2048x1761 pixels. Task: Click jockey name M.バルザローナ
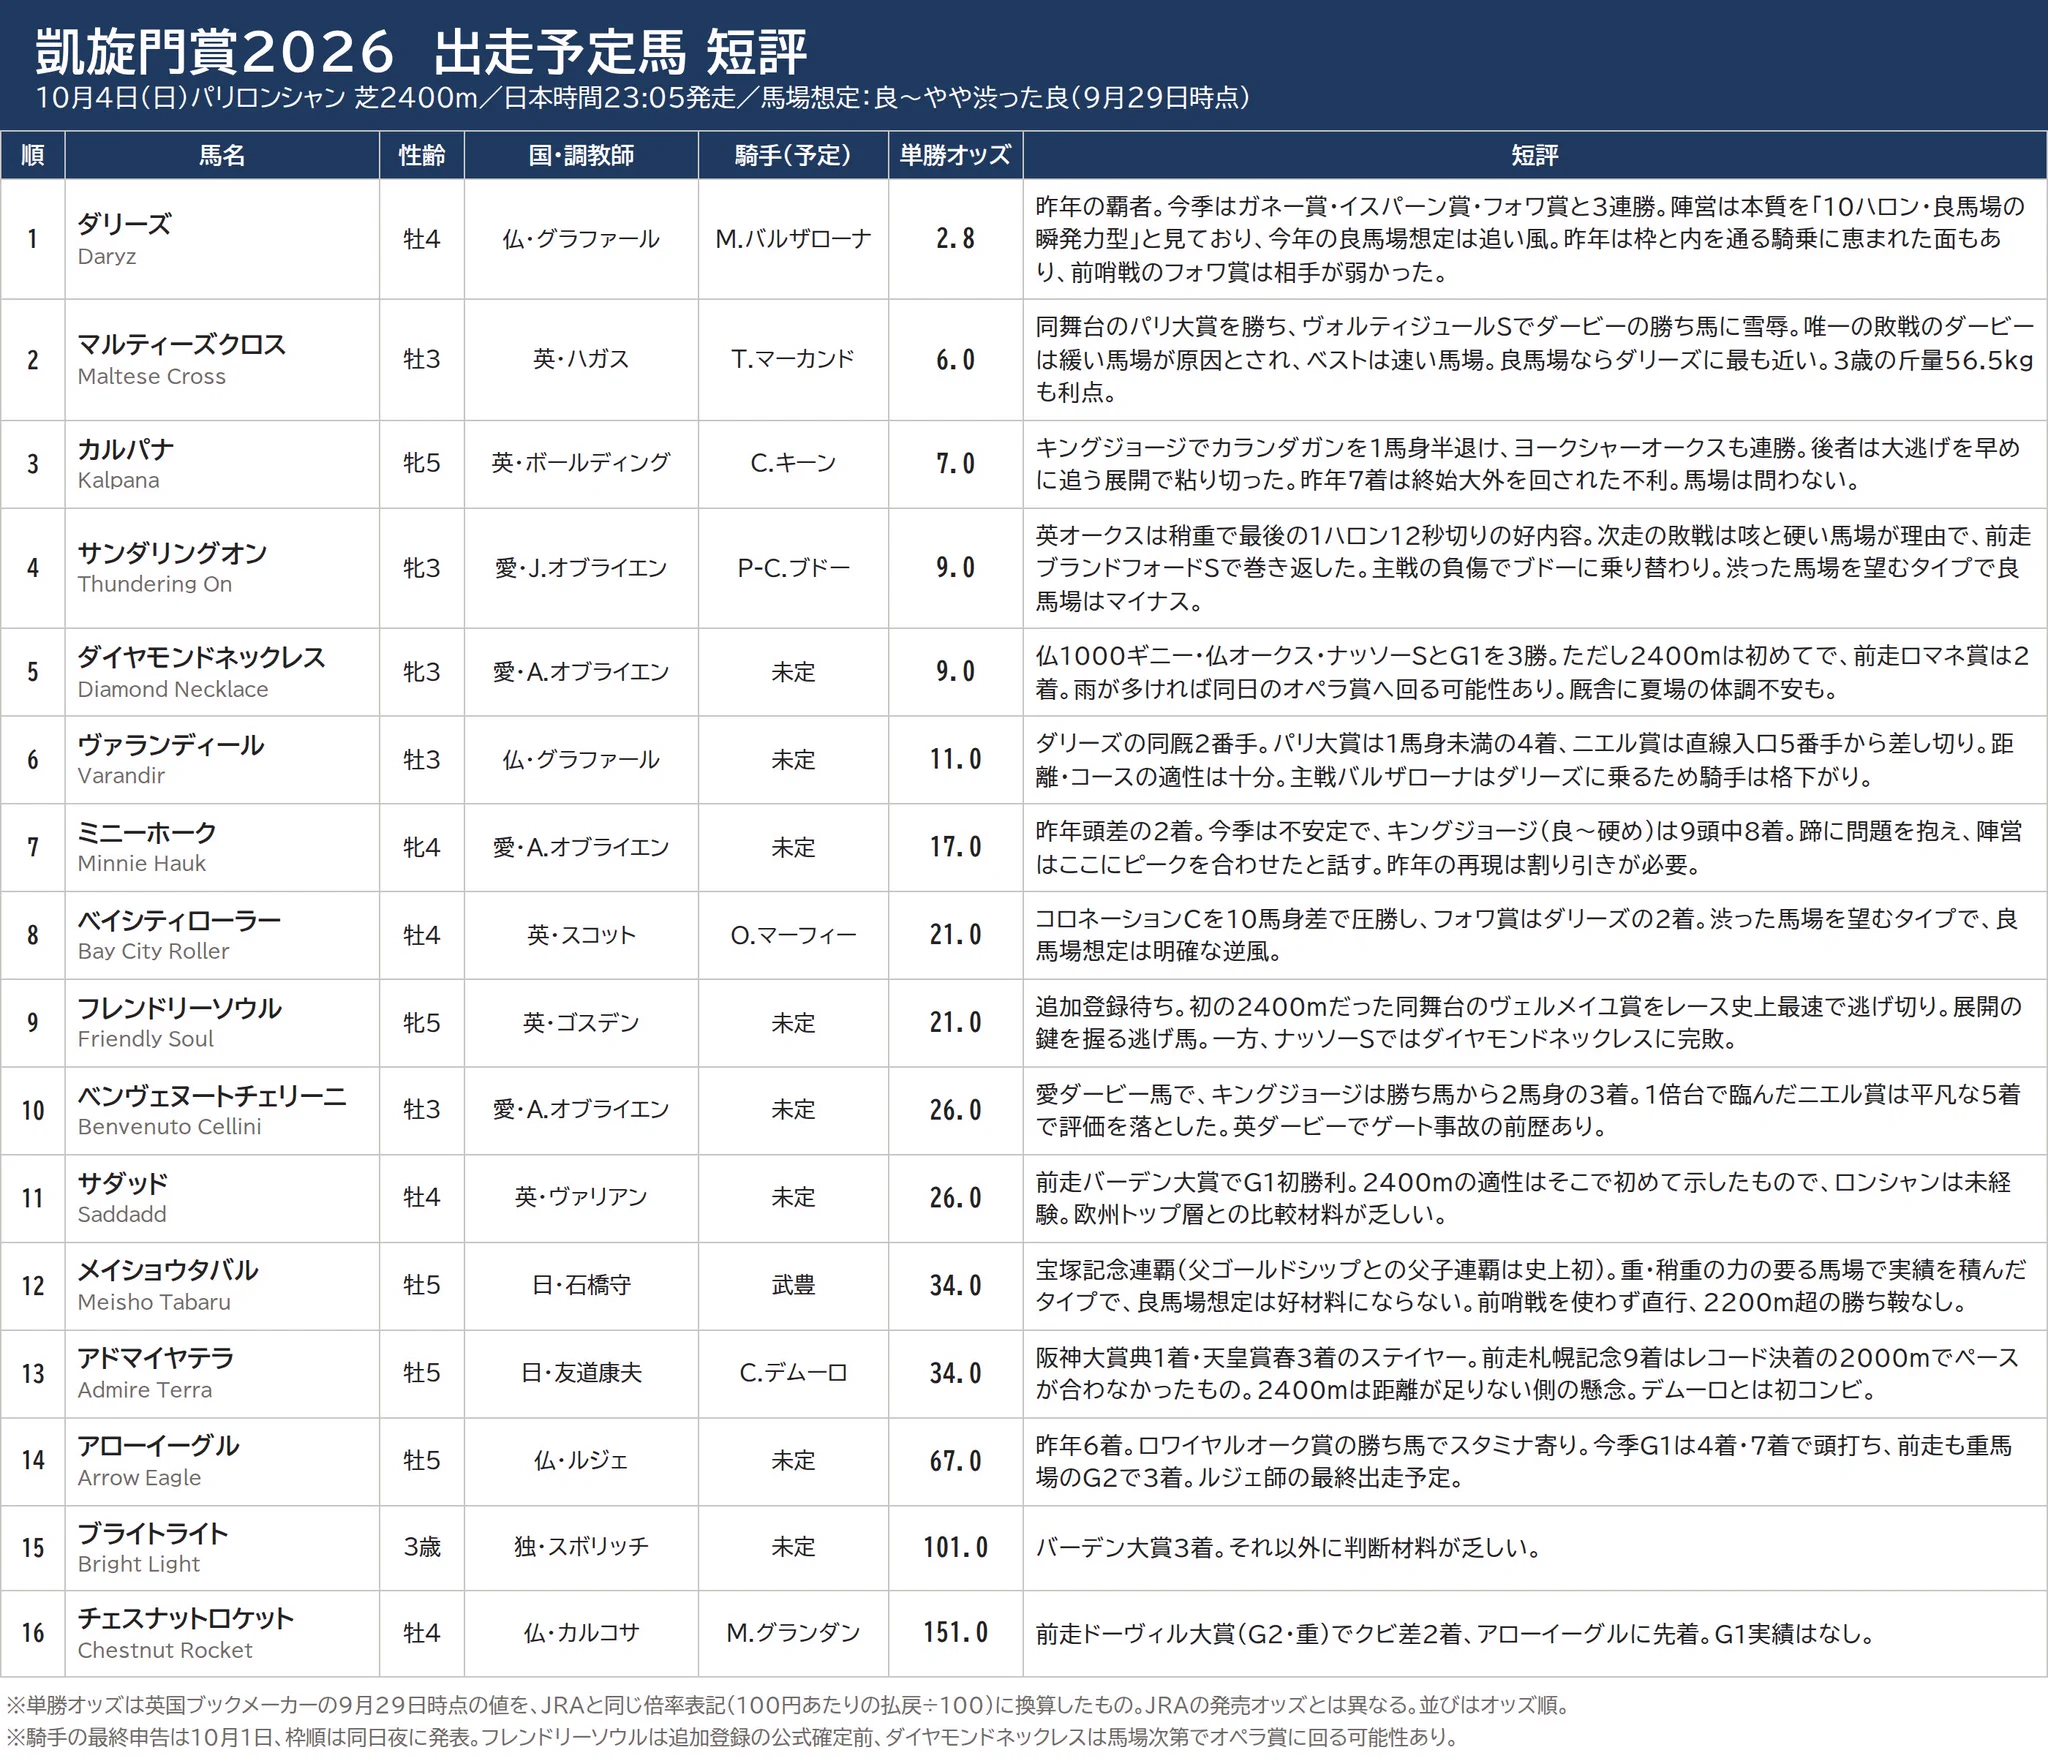tap(793, 239)
